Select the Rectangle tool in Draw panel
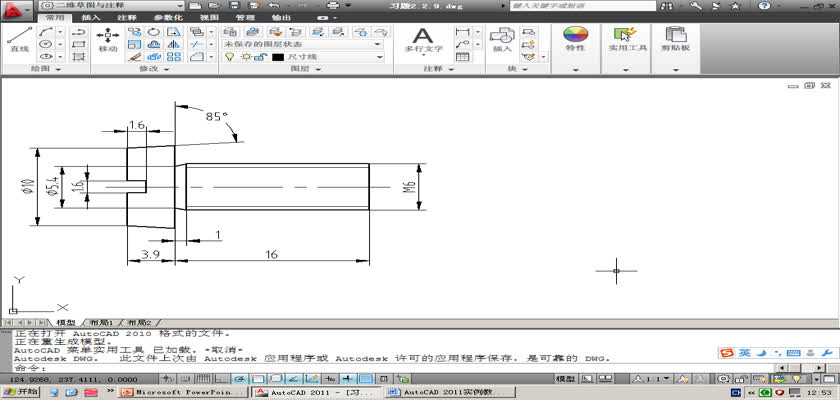This screenshot has height=400, width=840. (79, 44)
